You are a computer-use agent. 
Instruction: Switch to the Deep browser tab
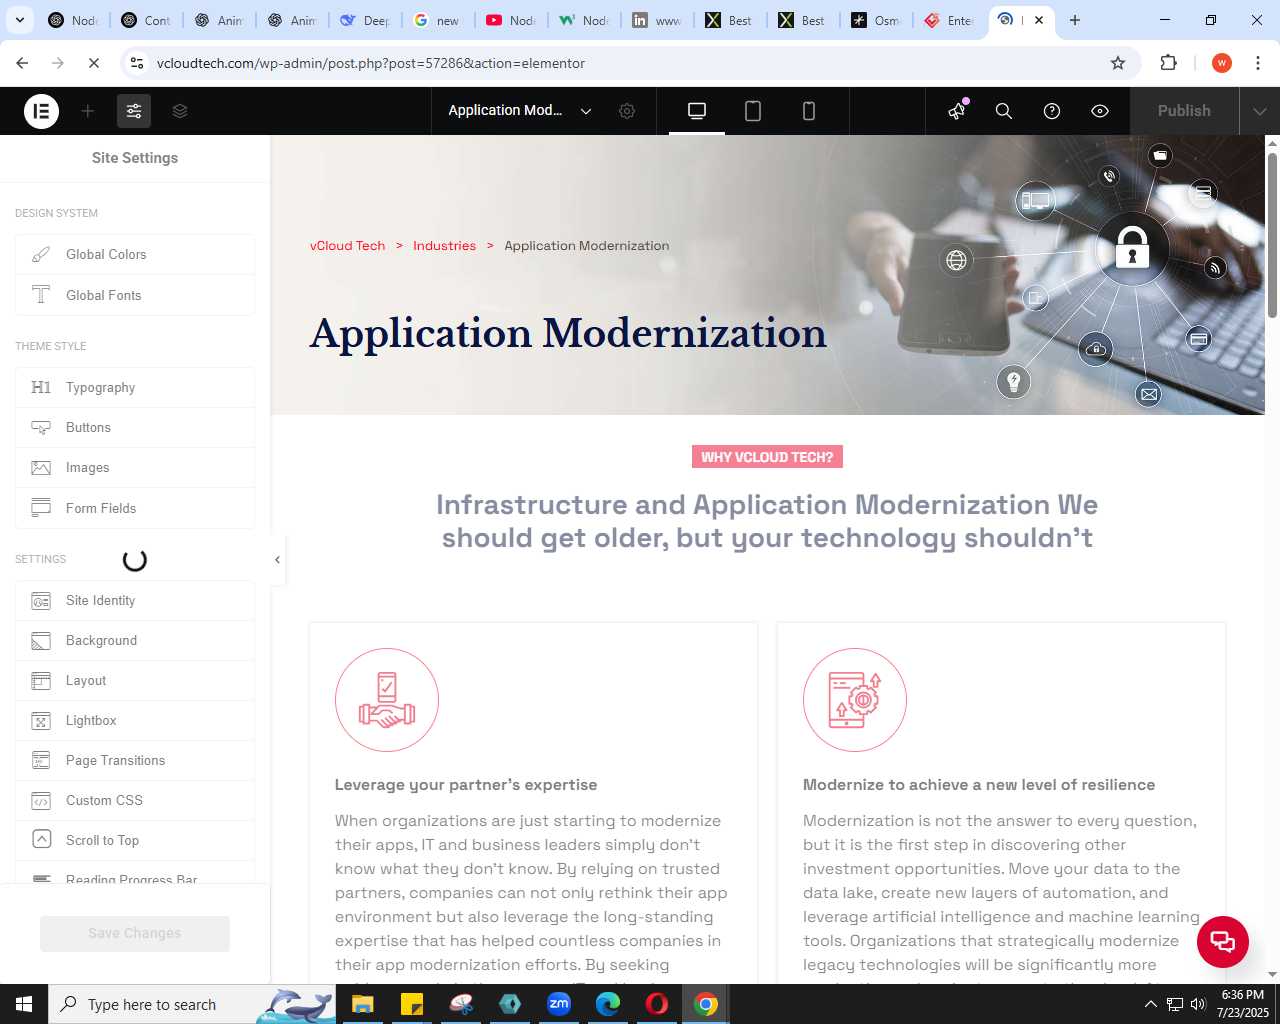[364, 20]
